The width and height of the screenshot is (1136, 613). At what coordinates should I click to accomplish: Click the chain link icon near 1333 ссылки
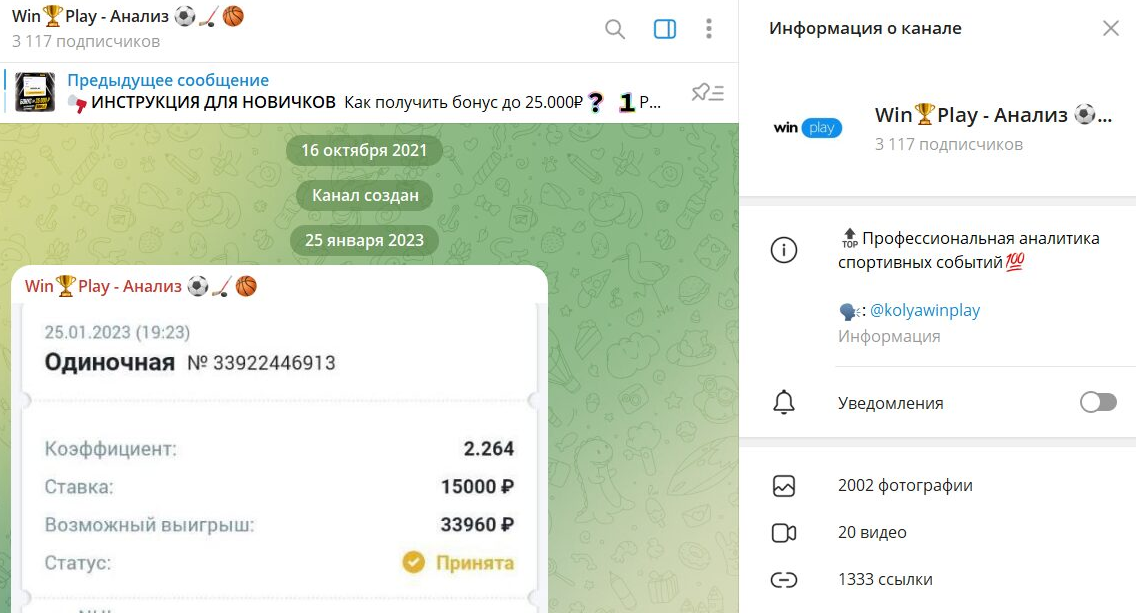[784, 579]
